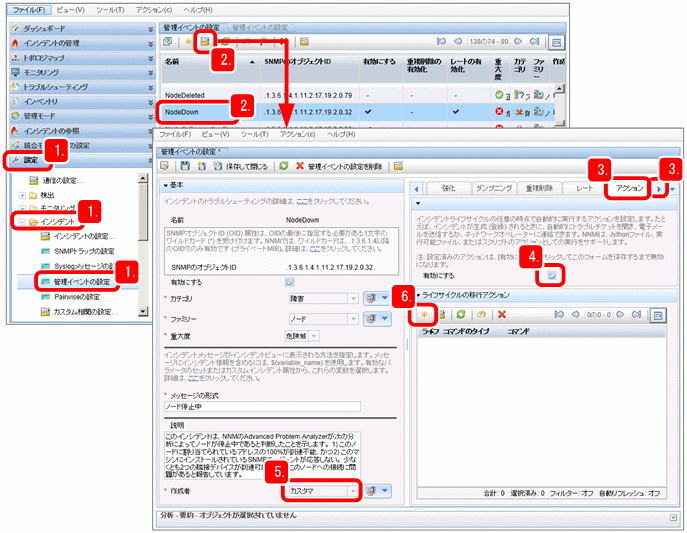Expand the インシデントの管理 workspace panel

[151, 43]
